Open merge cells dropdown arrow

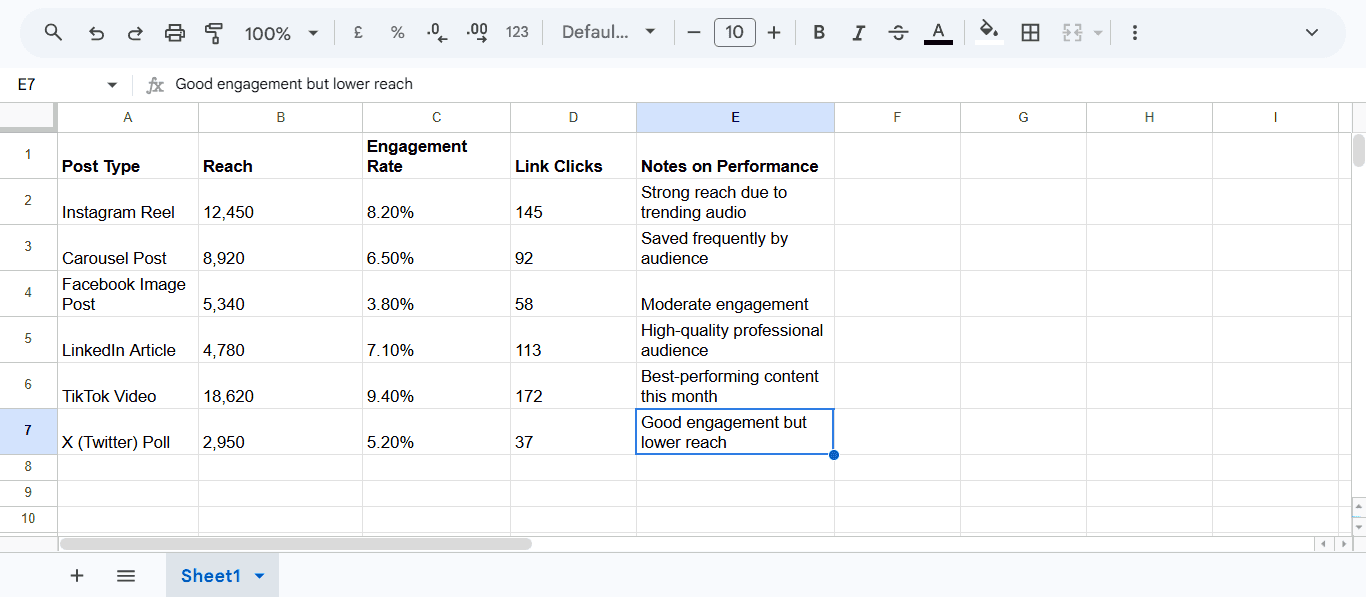(x=1098, y=33)
